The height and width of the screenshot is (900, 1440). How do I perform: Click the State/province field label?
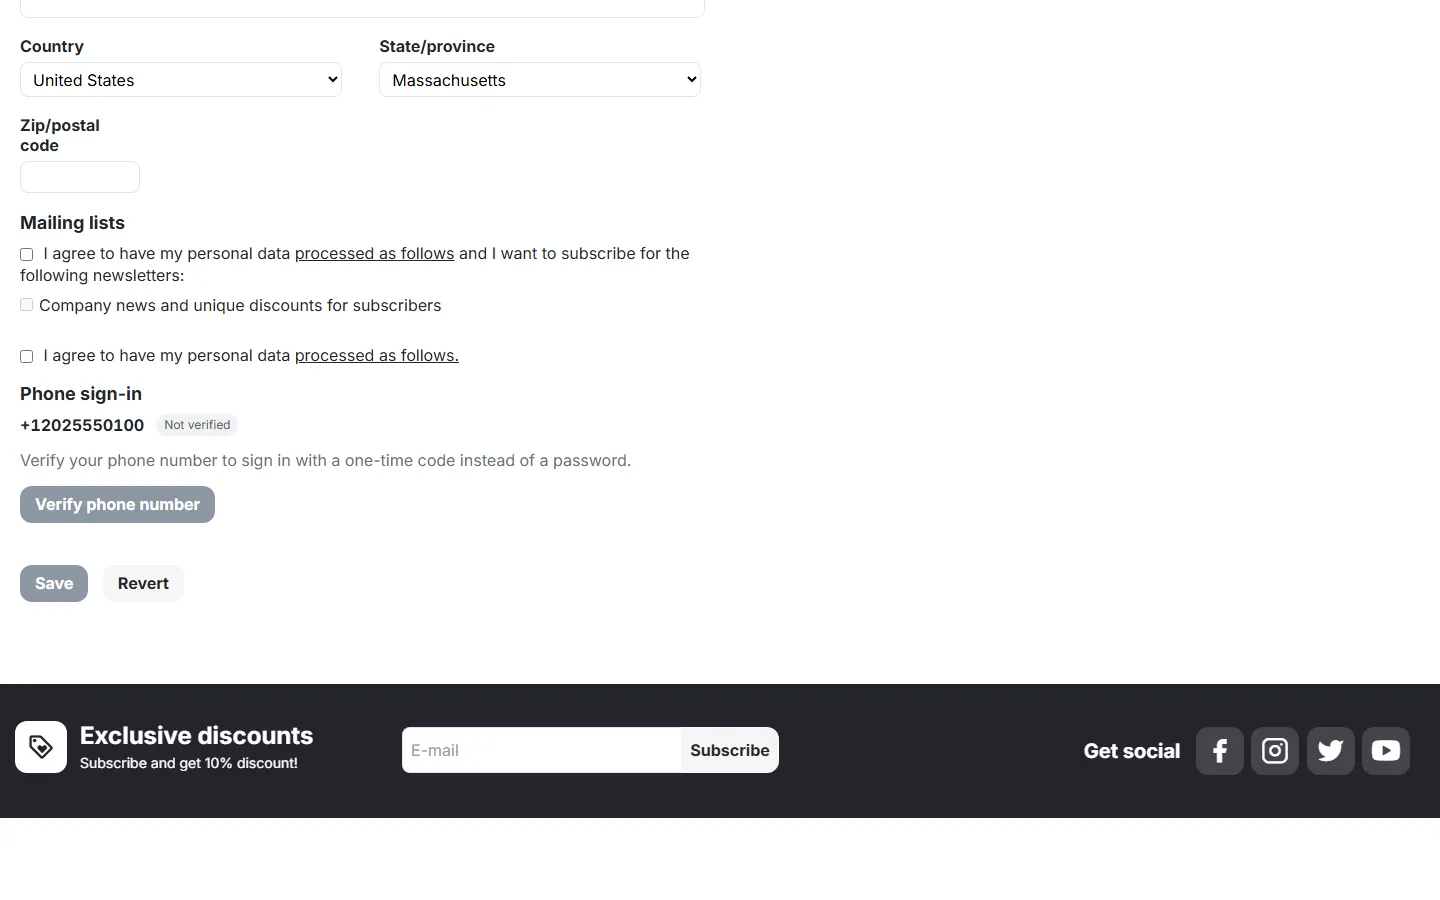pyautogui.click(x=437, y=46)
